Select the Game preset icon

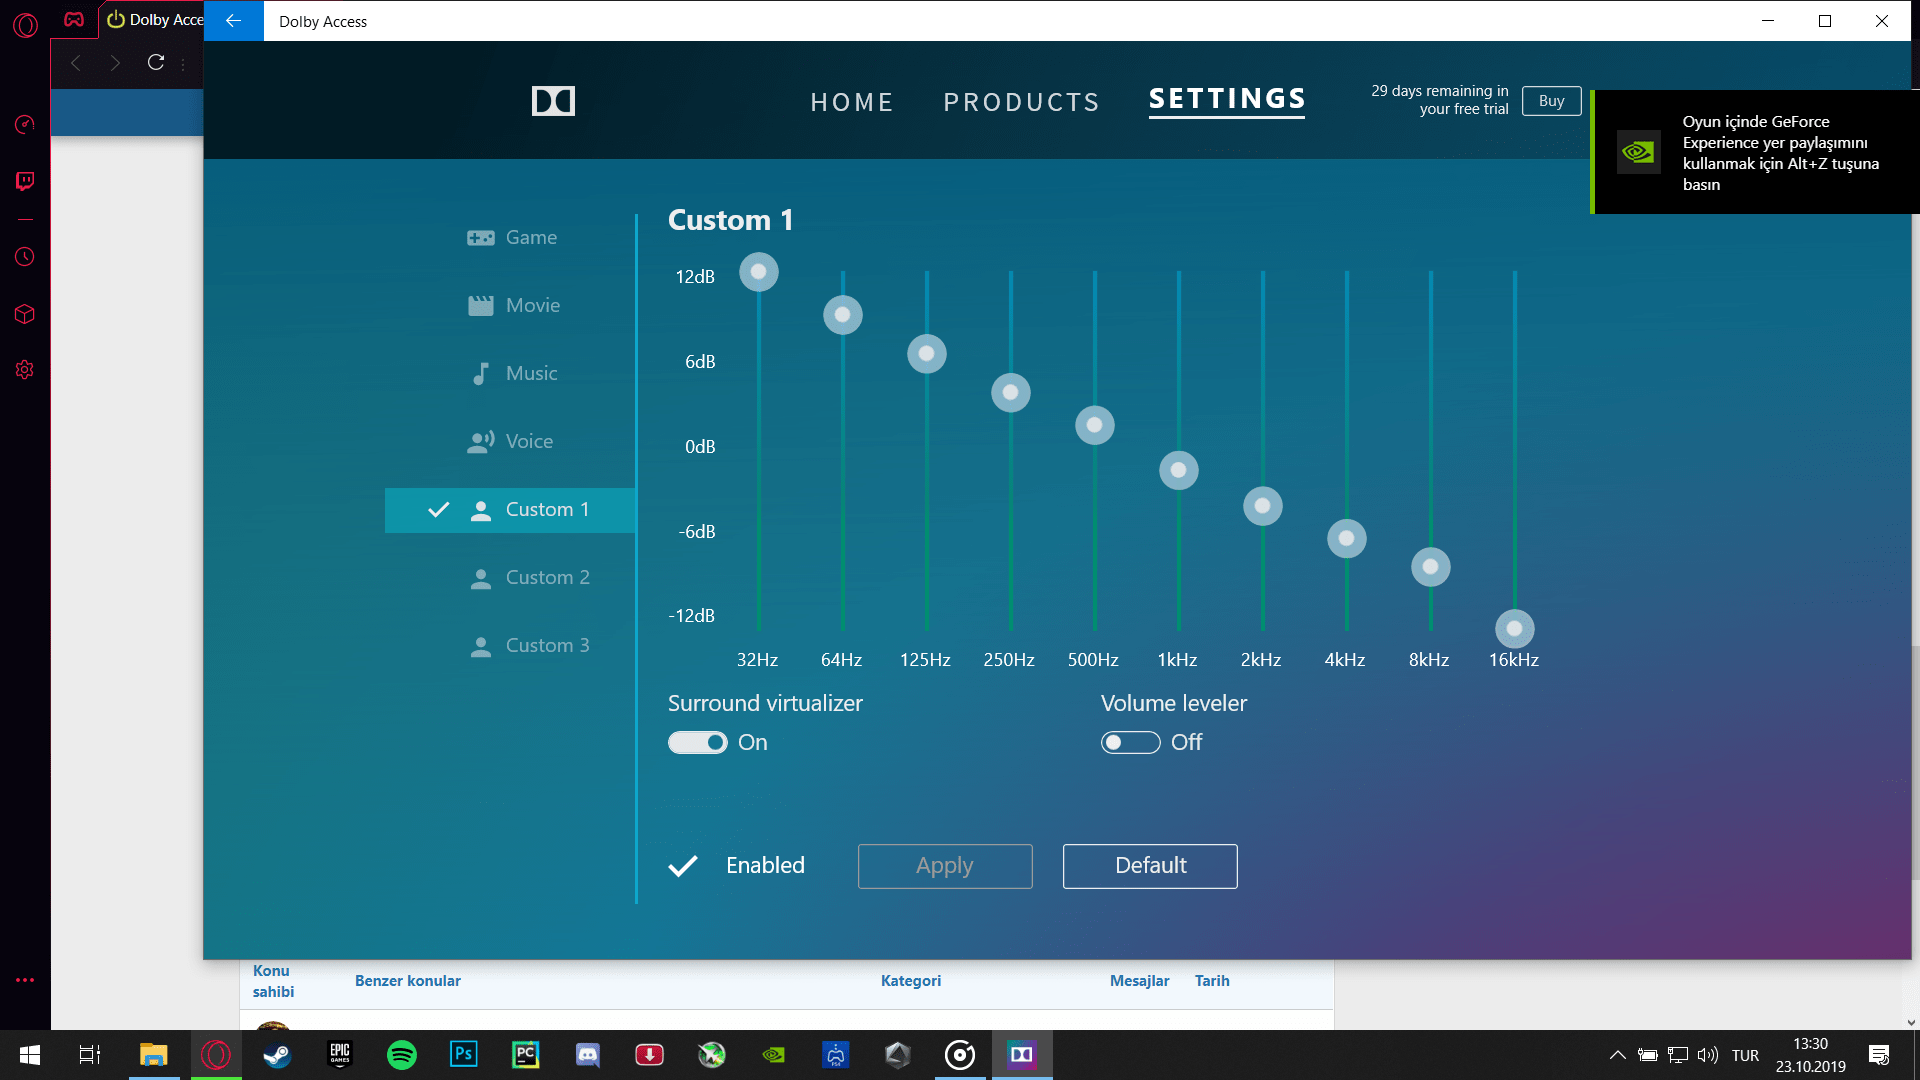(481, 238)
